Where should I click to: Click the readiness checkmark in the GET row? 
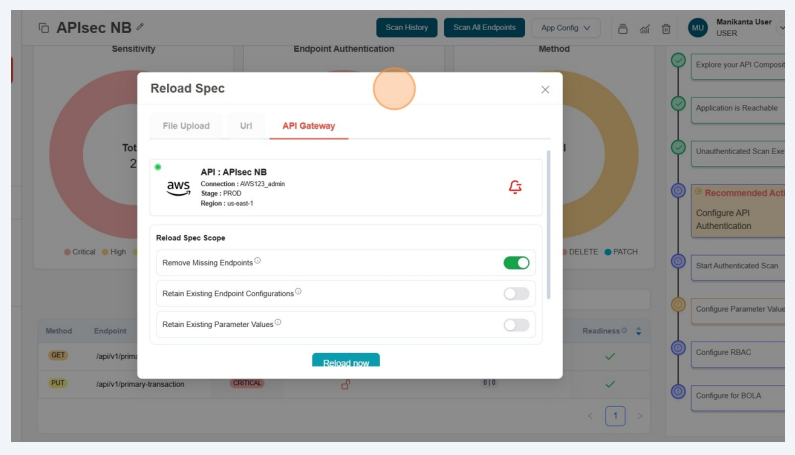click(x=610, y=357)
